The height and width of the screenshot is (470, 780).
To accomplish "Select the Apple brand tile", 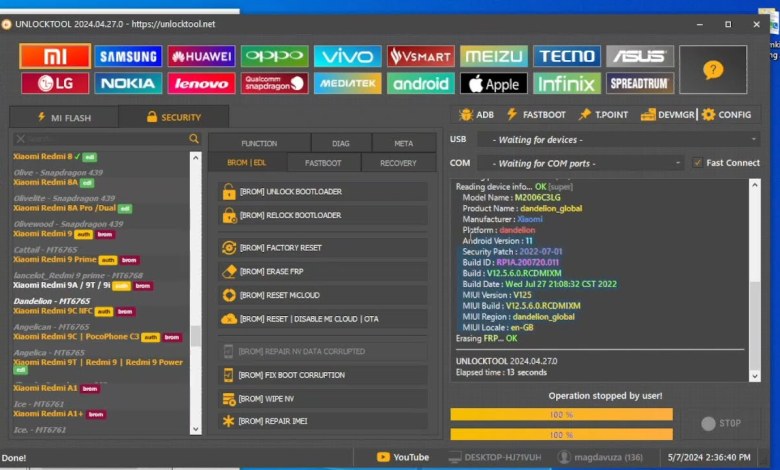I will (x=493, y=83).
